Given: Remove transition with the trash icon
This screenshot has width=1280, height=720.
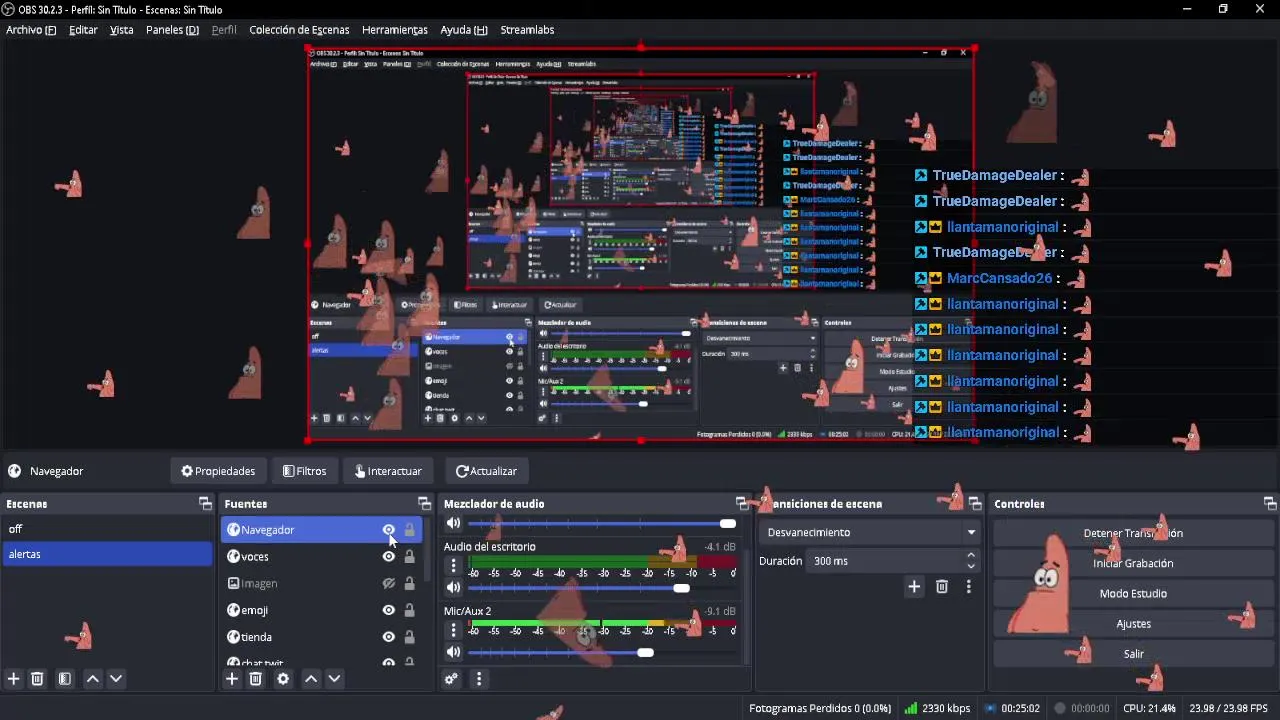Looking at the screenshot, I should point(942,587).
